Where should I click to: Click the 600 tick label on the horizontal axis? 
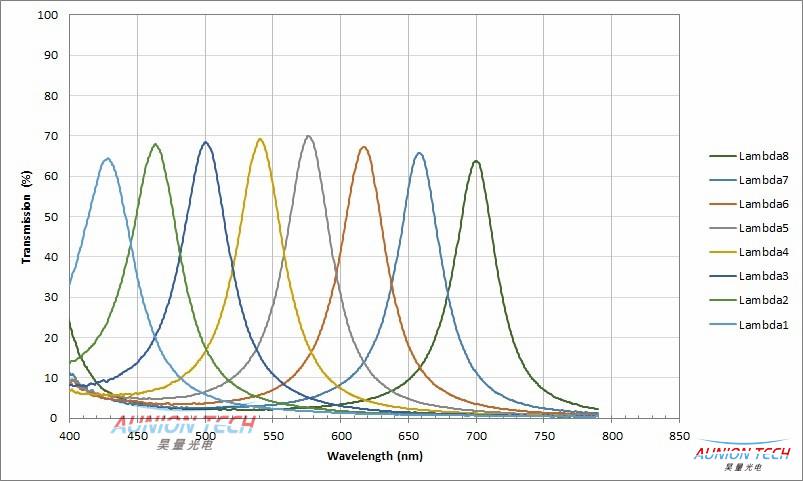coord(340,437)
